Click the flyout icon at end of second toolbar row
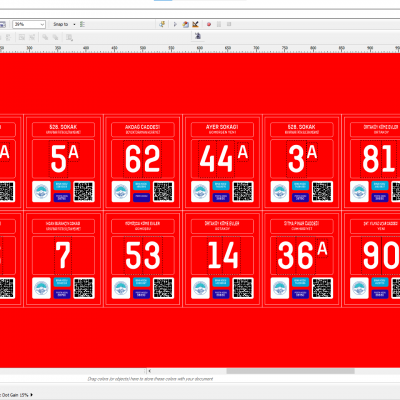This screenshot has width=400, height=400. click(x=69, y=38)
